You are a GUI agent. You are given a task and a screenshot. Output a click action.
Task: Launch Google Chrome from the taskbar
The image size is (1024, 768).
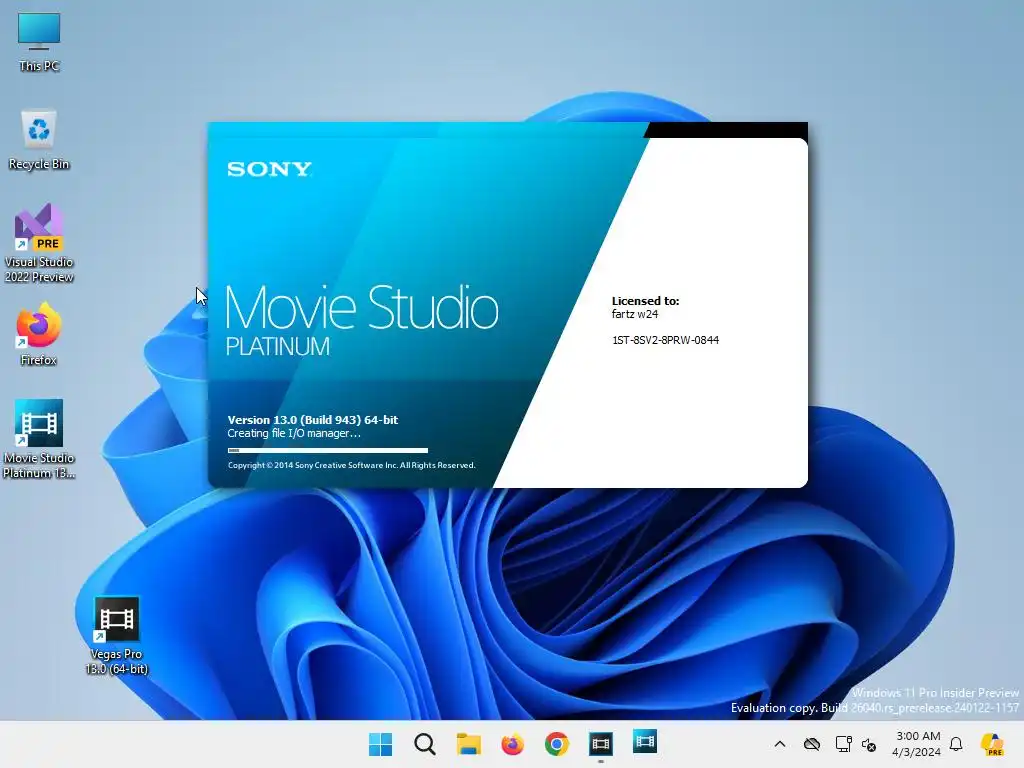[556, 744]
